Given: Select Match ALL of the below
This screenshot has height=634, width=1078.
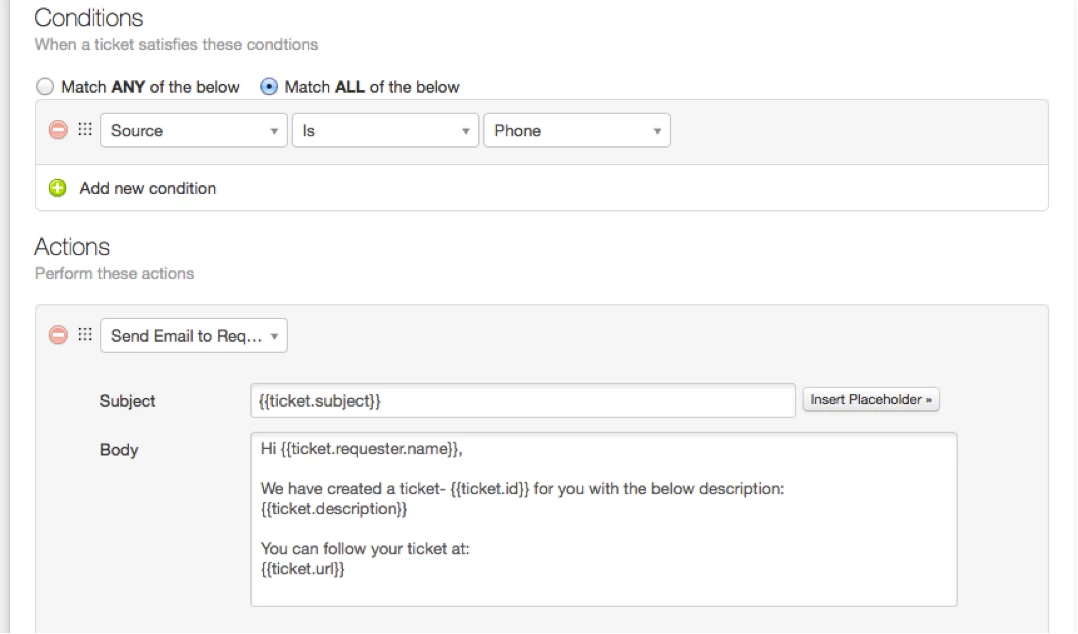Looking at the screenshot, I should click(x=269, y=87).
